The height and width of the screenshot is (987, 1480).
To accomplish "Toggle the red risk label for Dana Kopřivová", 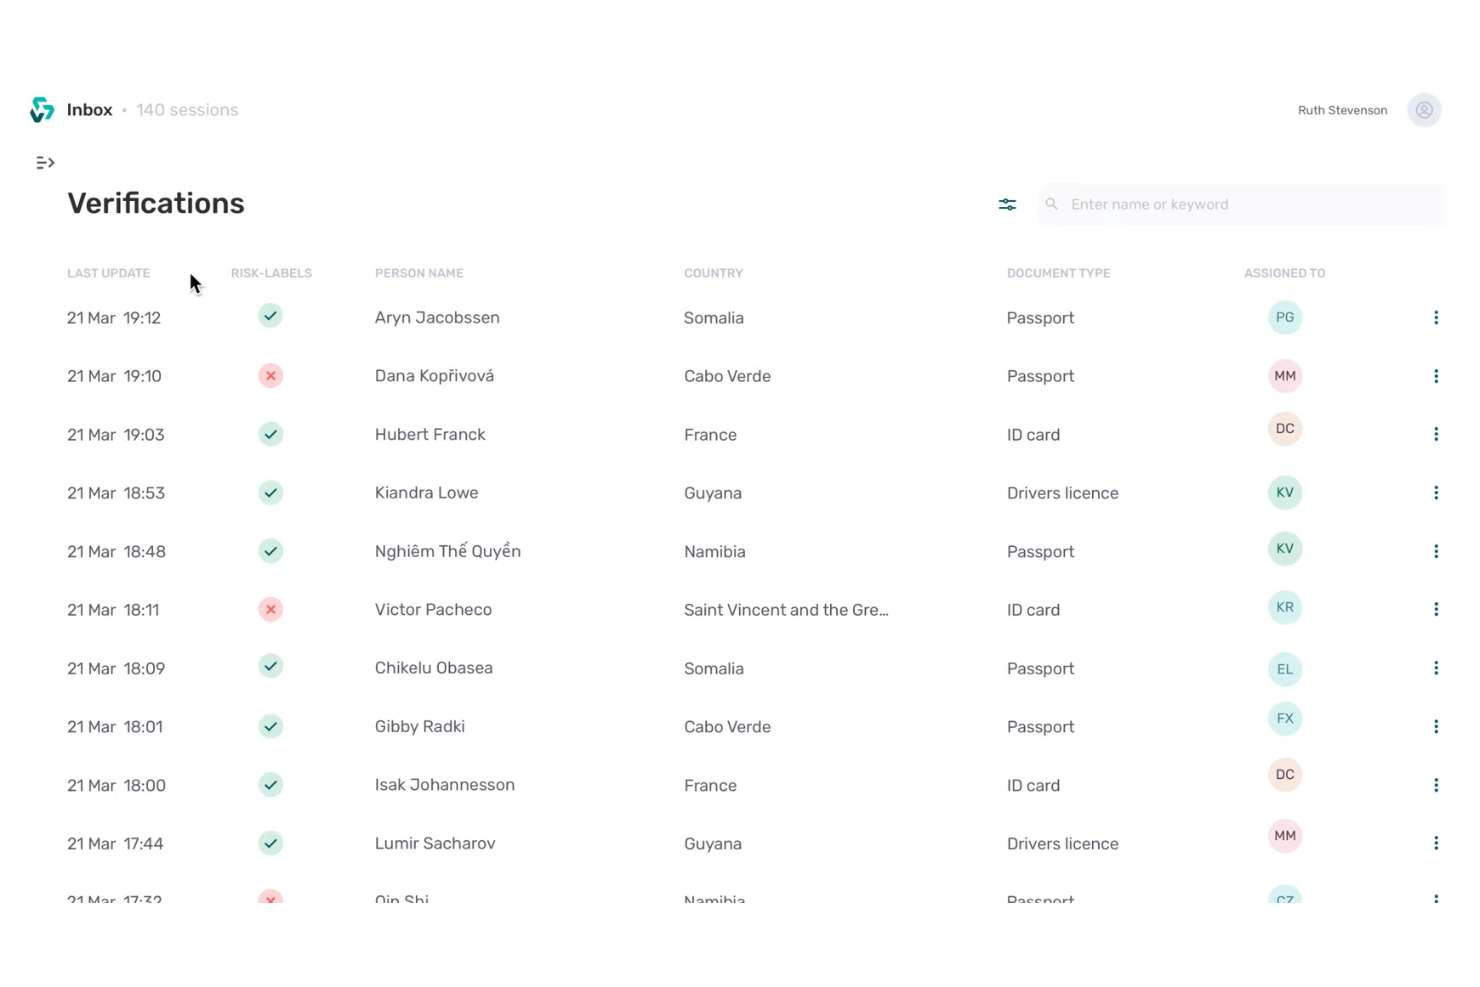I will pyautogui.click(x=270, y=375).
